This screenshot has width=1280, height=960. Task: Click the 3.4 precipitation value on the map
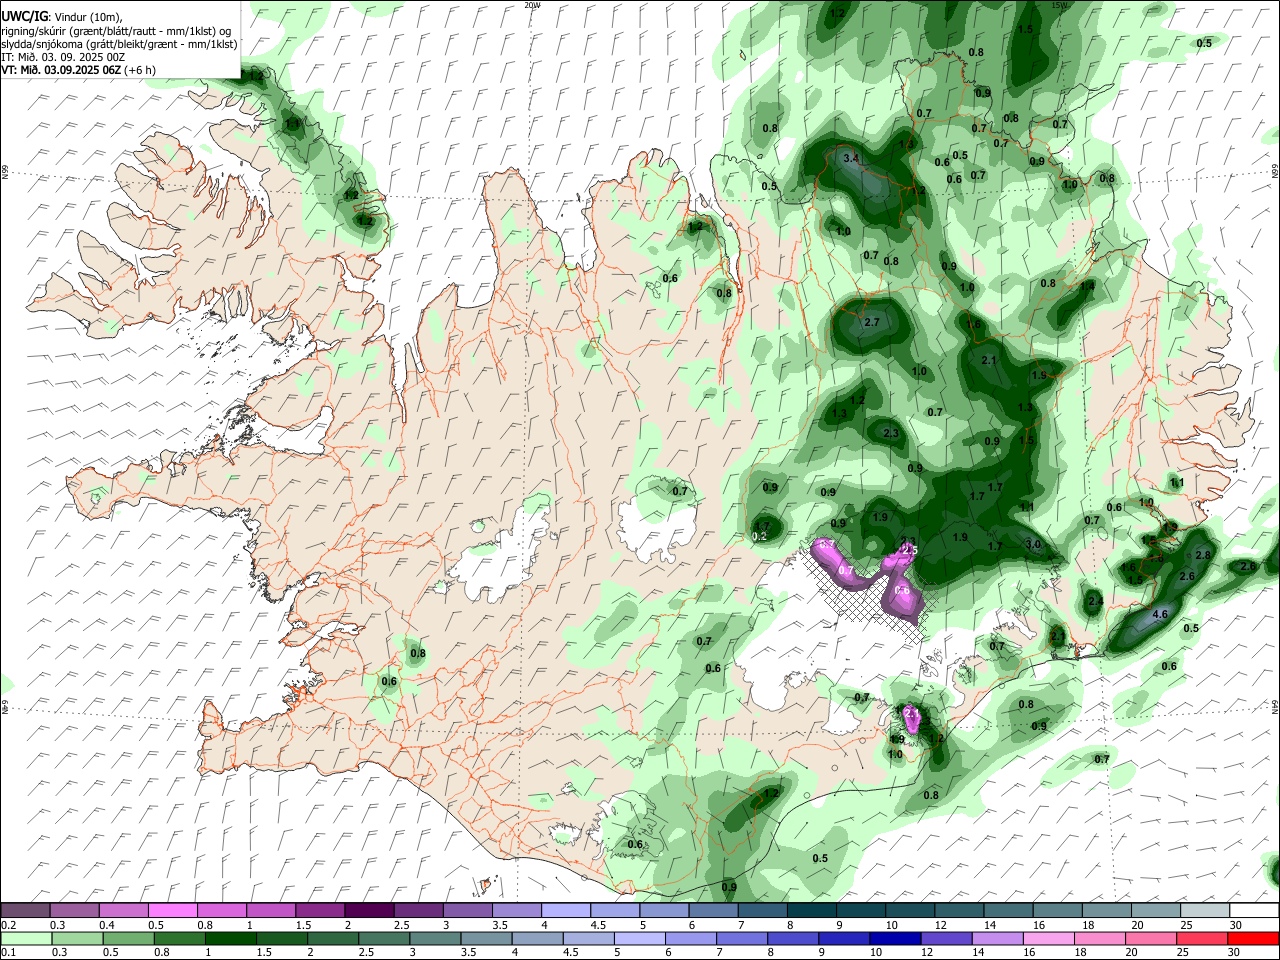(851, 158)
